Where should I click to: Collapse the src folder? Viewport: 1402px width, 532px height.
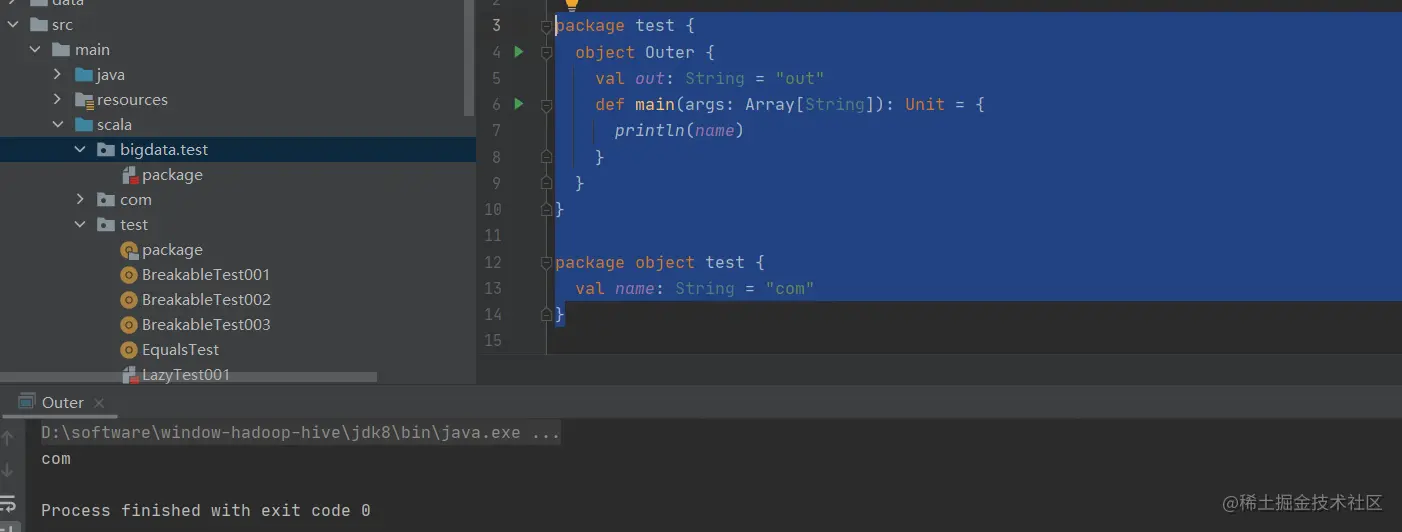(13, 25)
